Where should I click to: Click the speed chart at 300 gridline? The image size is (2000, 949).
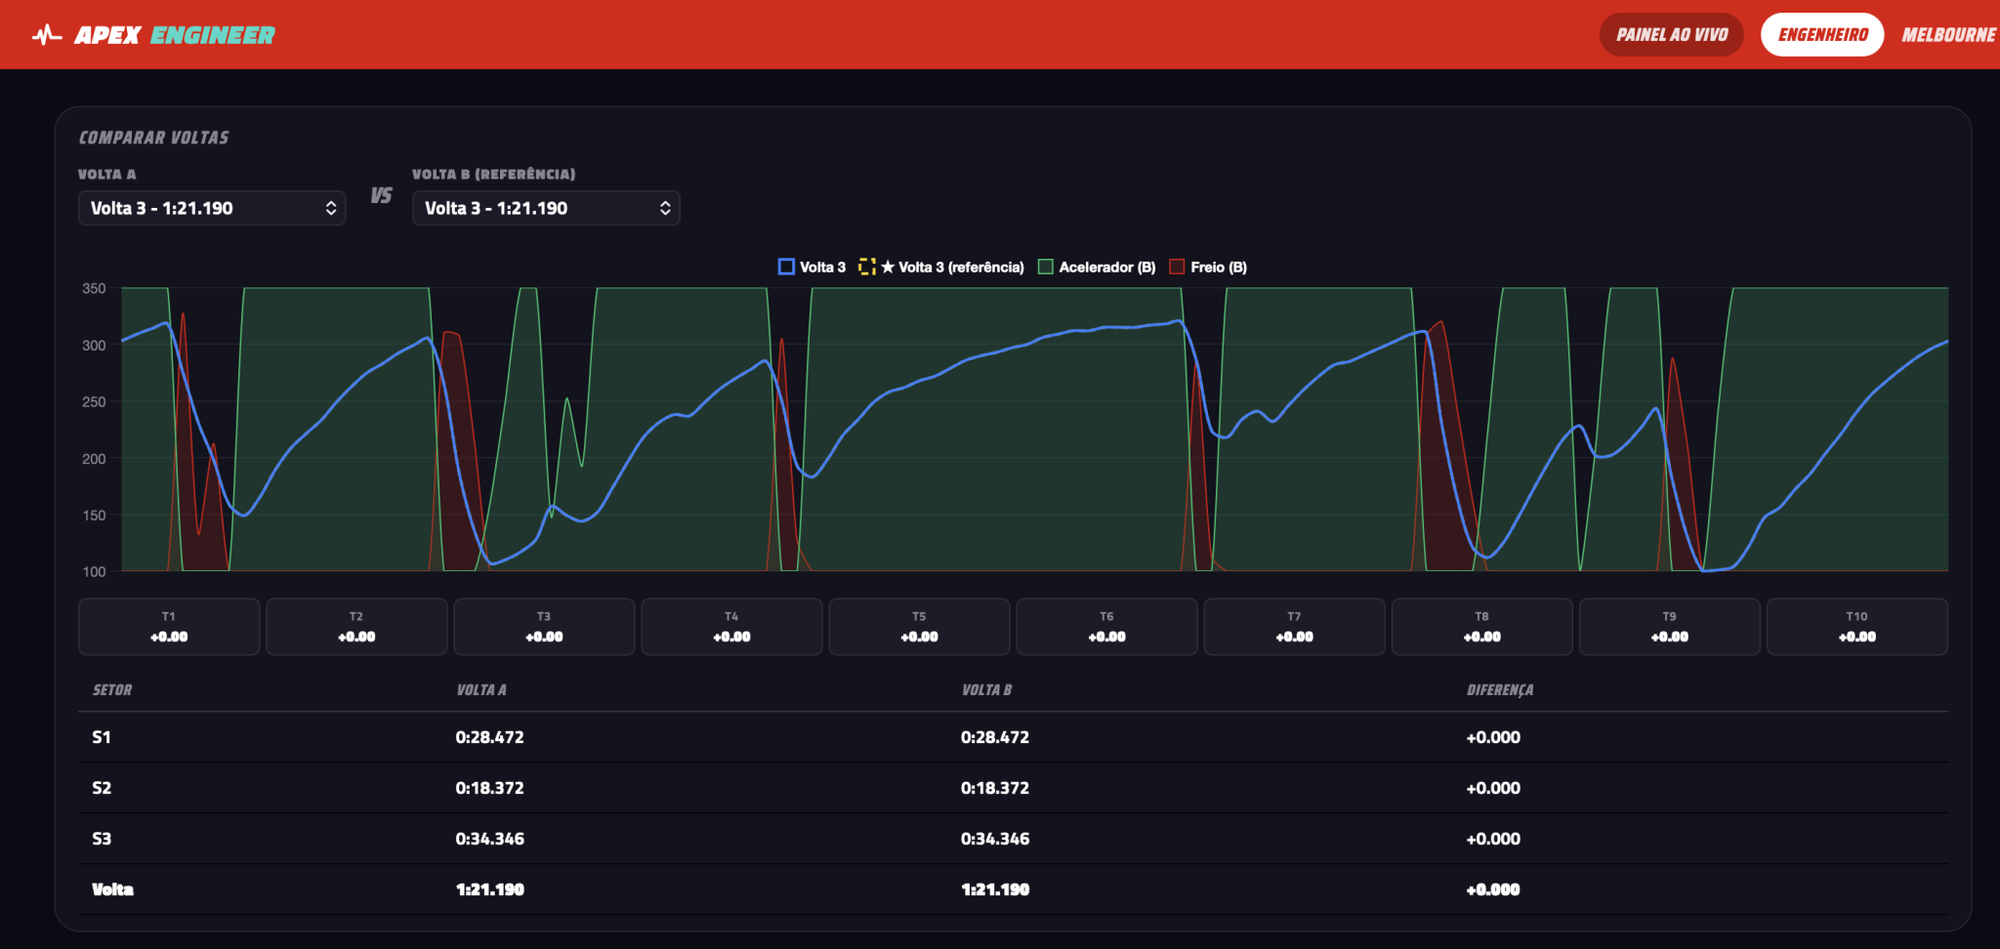(x=1035, y=345)
